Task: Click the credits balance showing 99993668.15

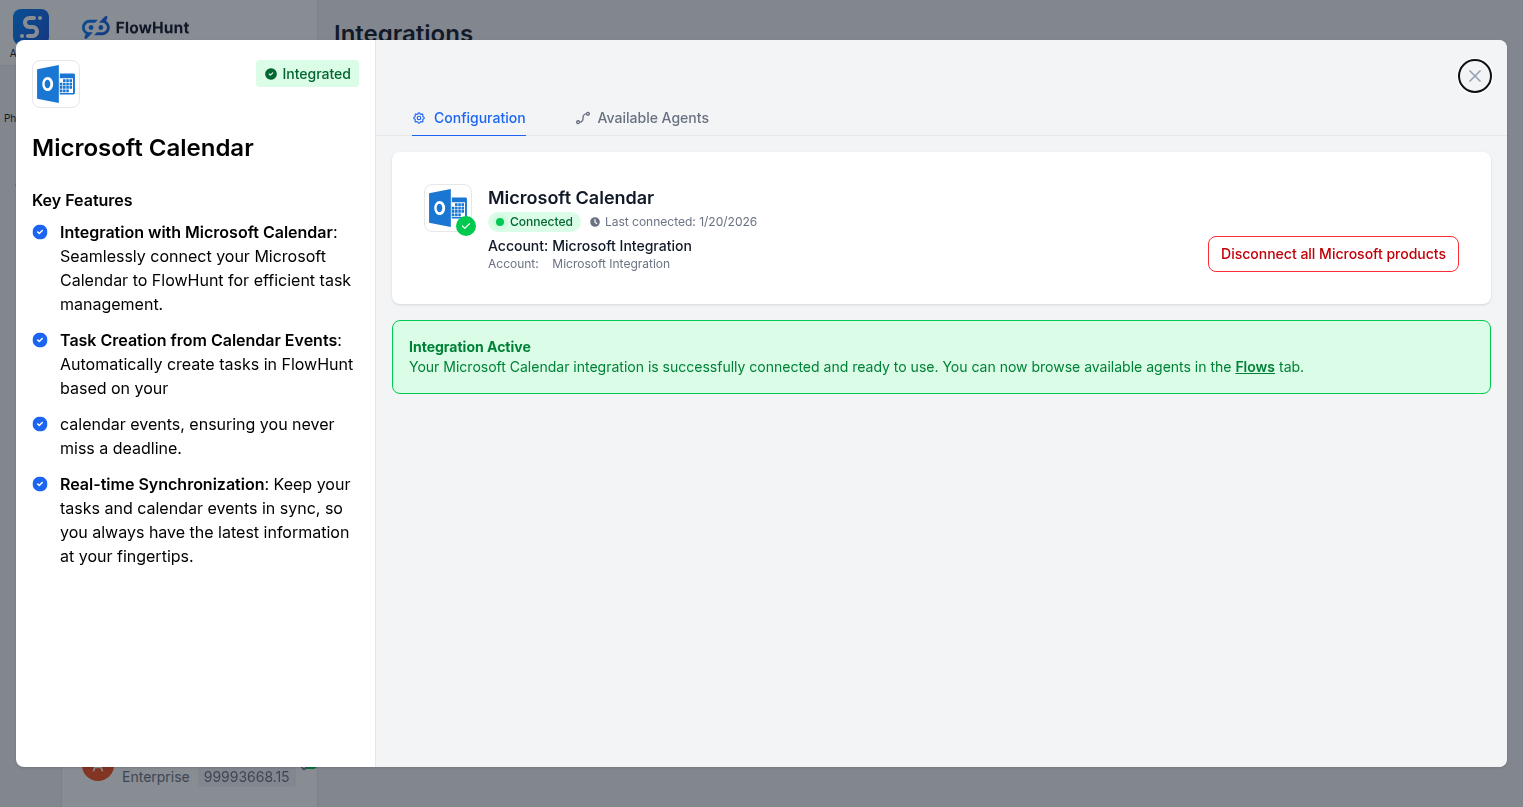Action: [246, 776]
